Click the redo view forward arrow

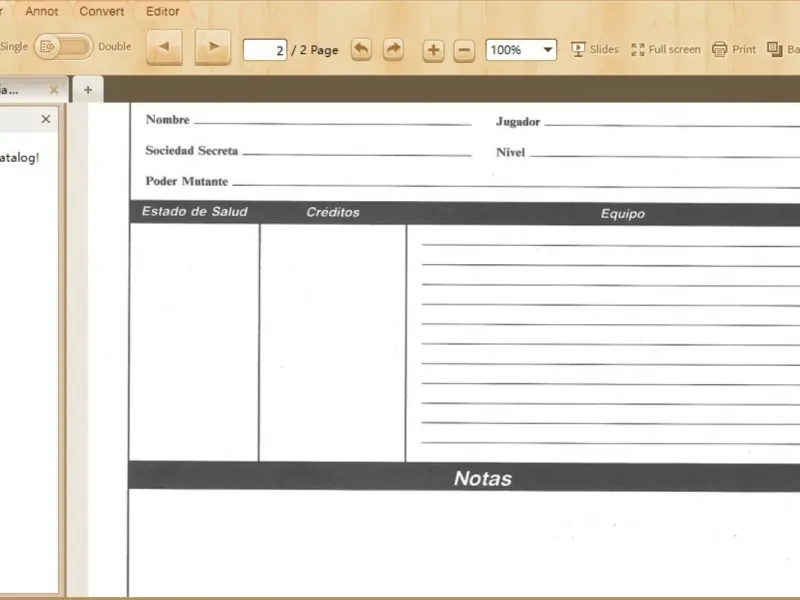coord(393,49)
